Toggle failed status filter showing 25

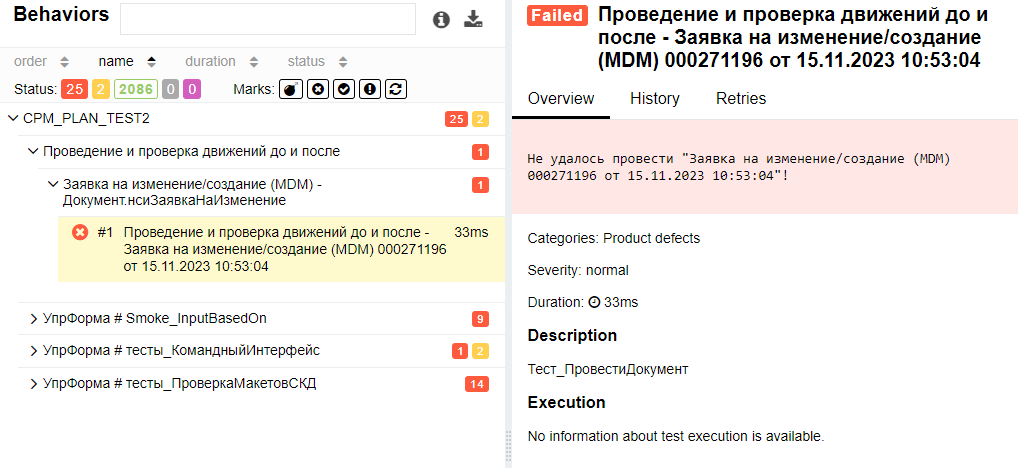(x=74, y=89)
